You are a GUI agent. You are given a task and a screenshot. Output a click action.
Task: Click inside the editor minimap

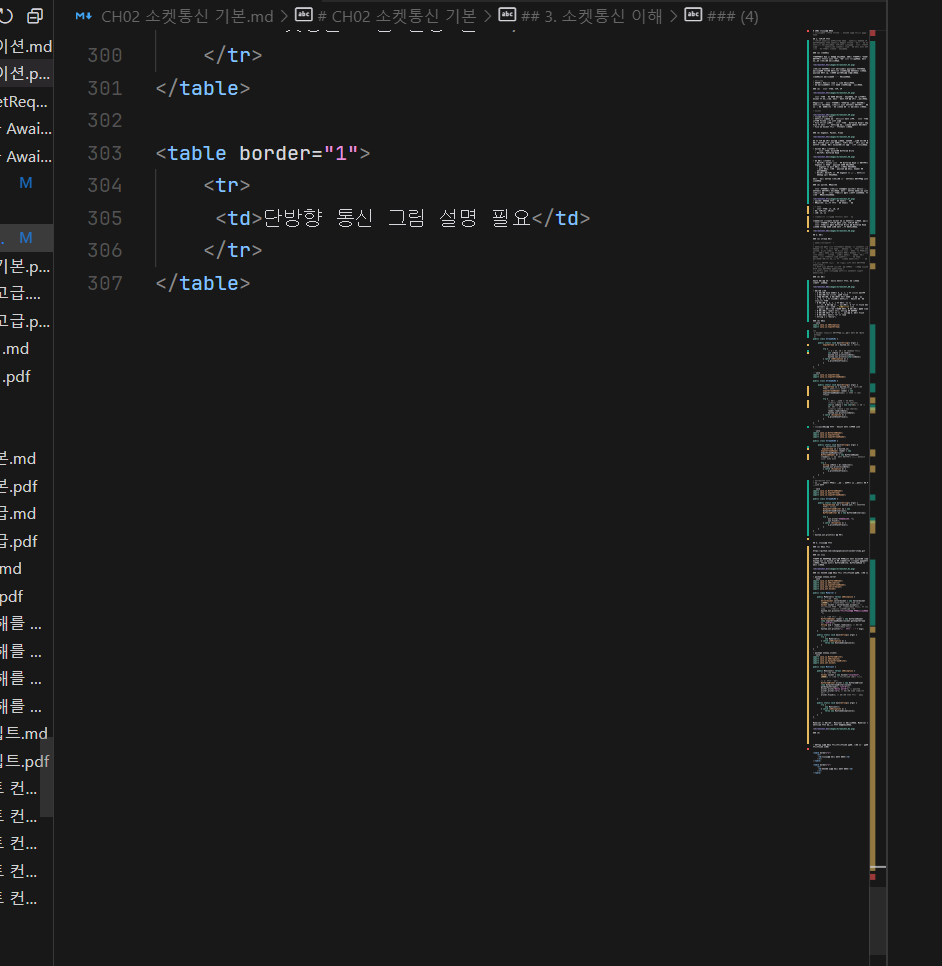[x=838, y=400]
